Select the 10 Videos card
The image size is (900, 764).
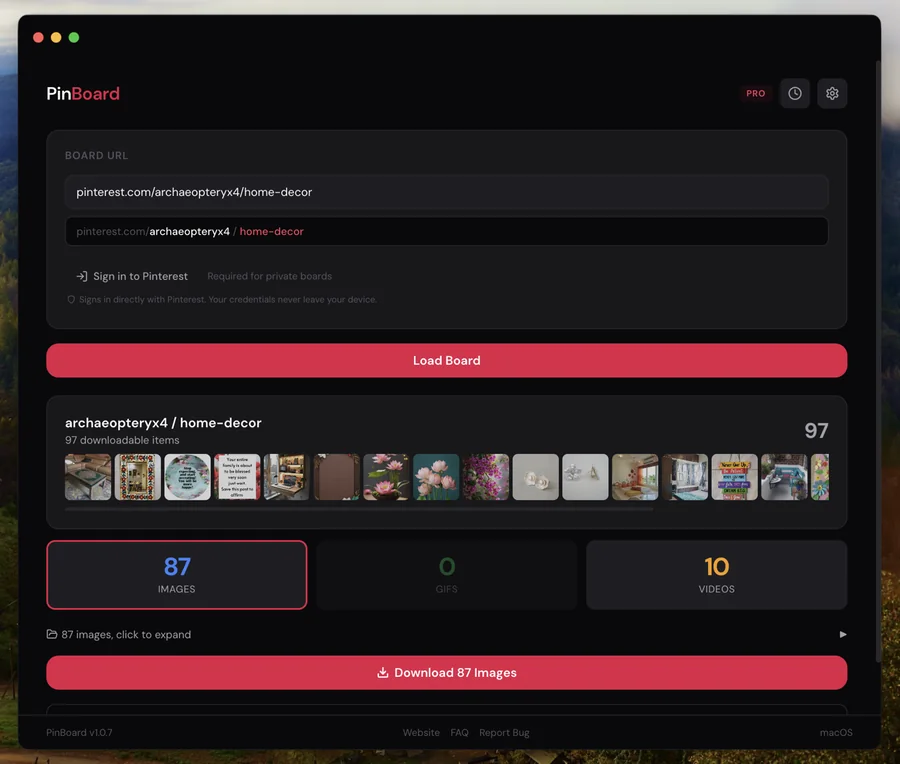tap(716, 575)
